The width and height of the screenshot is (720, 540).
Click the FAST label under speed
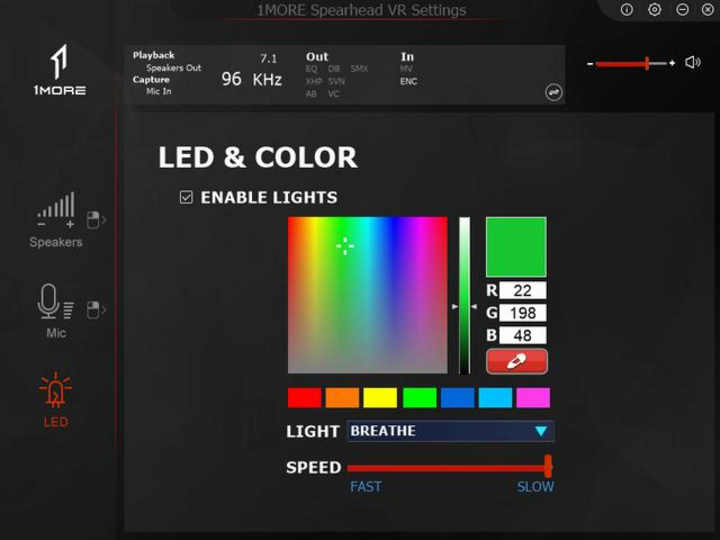[366, 487]
